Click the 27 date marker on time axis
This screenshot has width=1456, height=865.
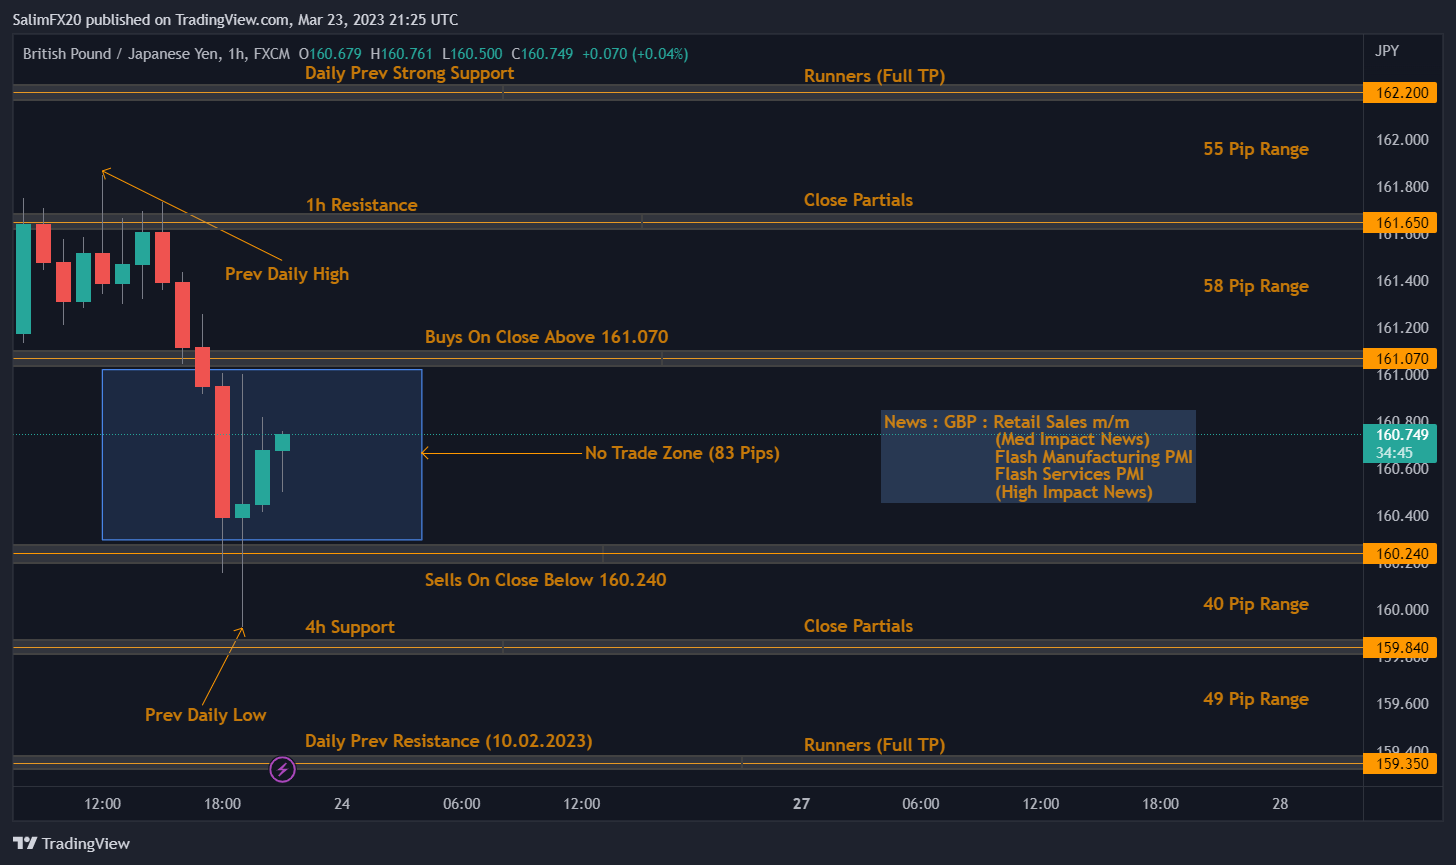[x=800, y=803]
